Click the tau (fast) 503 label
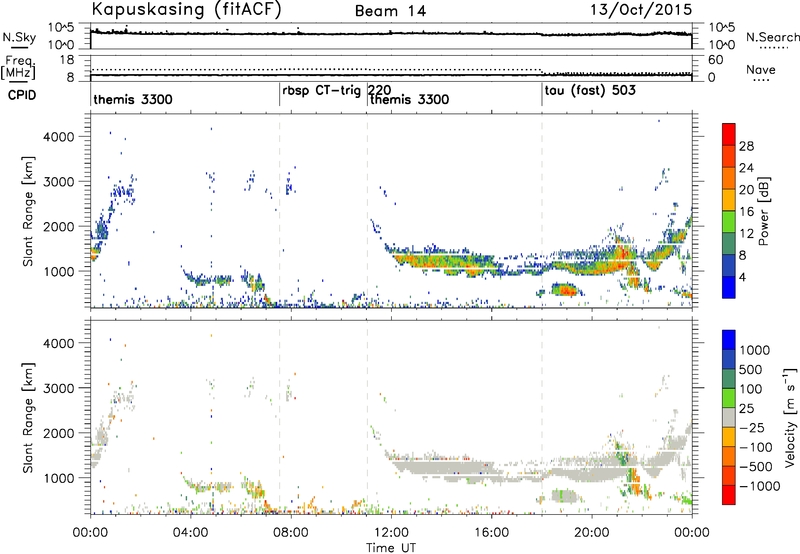800x554 pixels. click(590, 91)
